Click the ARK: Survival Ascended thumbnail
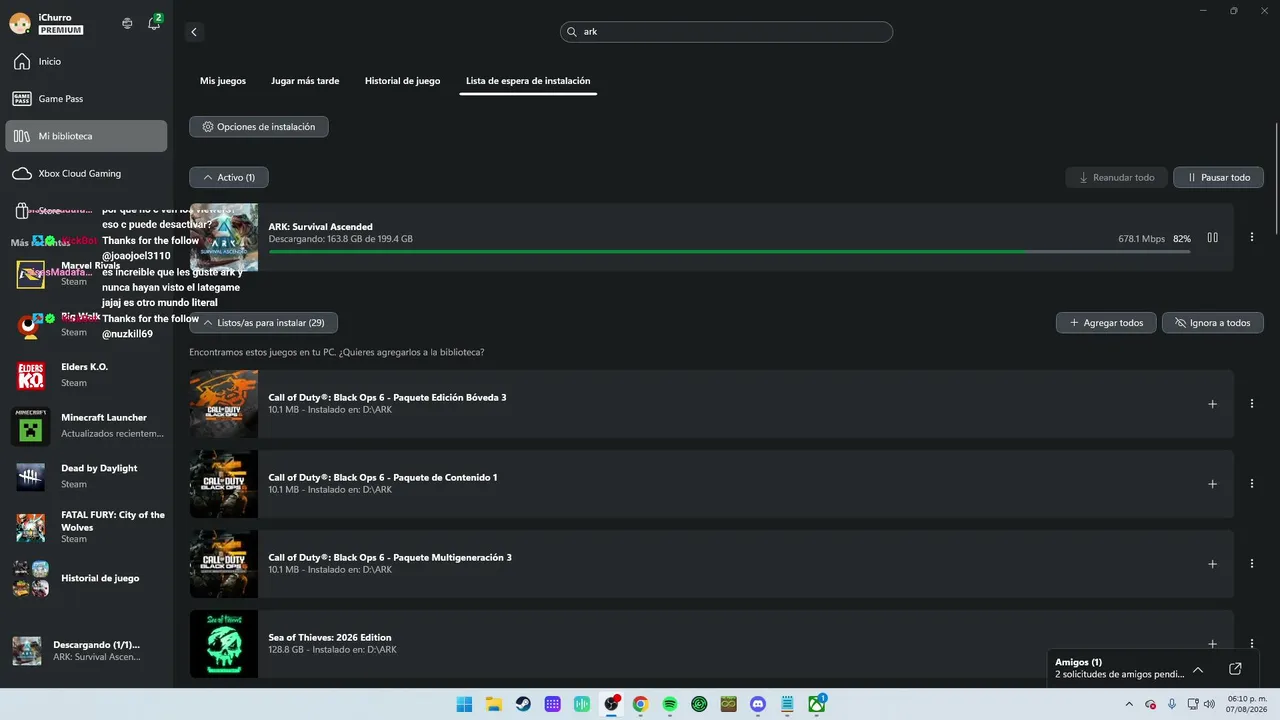 click(x=224, y=238)
